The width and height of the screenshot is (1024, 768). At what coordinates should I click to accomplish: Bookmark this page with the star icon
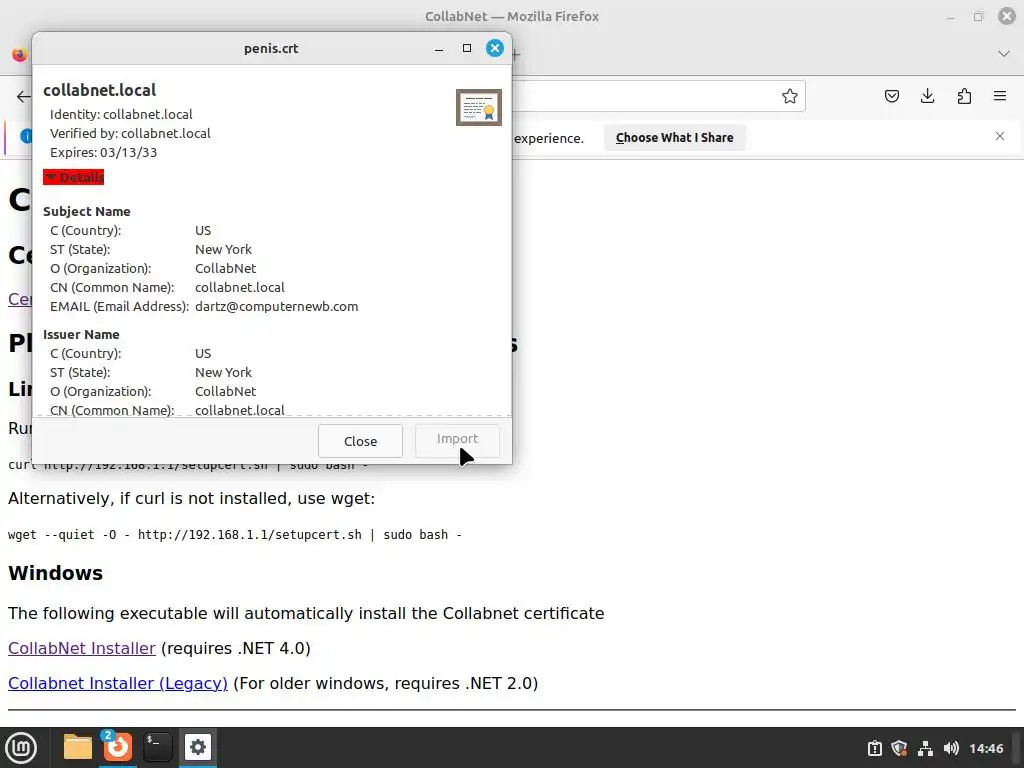[790, 97]
